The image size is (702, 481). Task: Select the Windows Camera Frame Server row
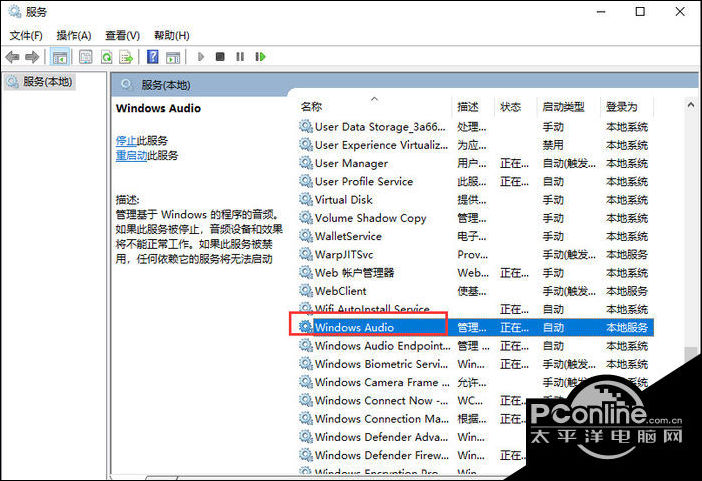(475, 382)
